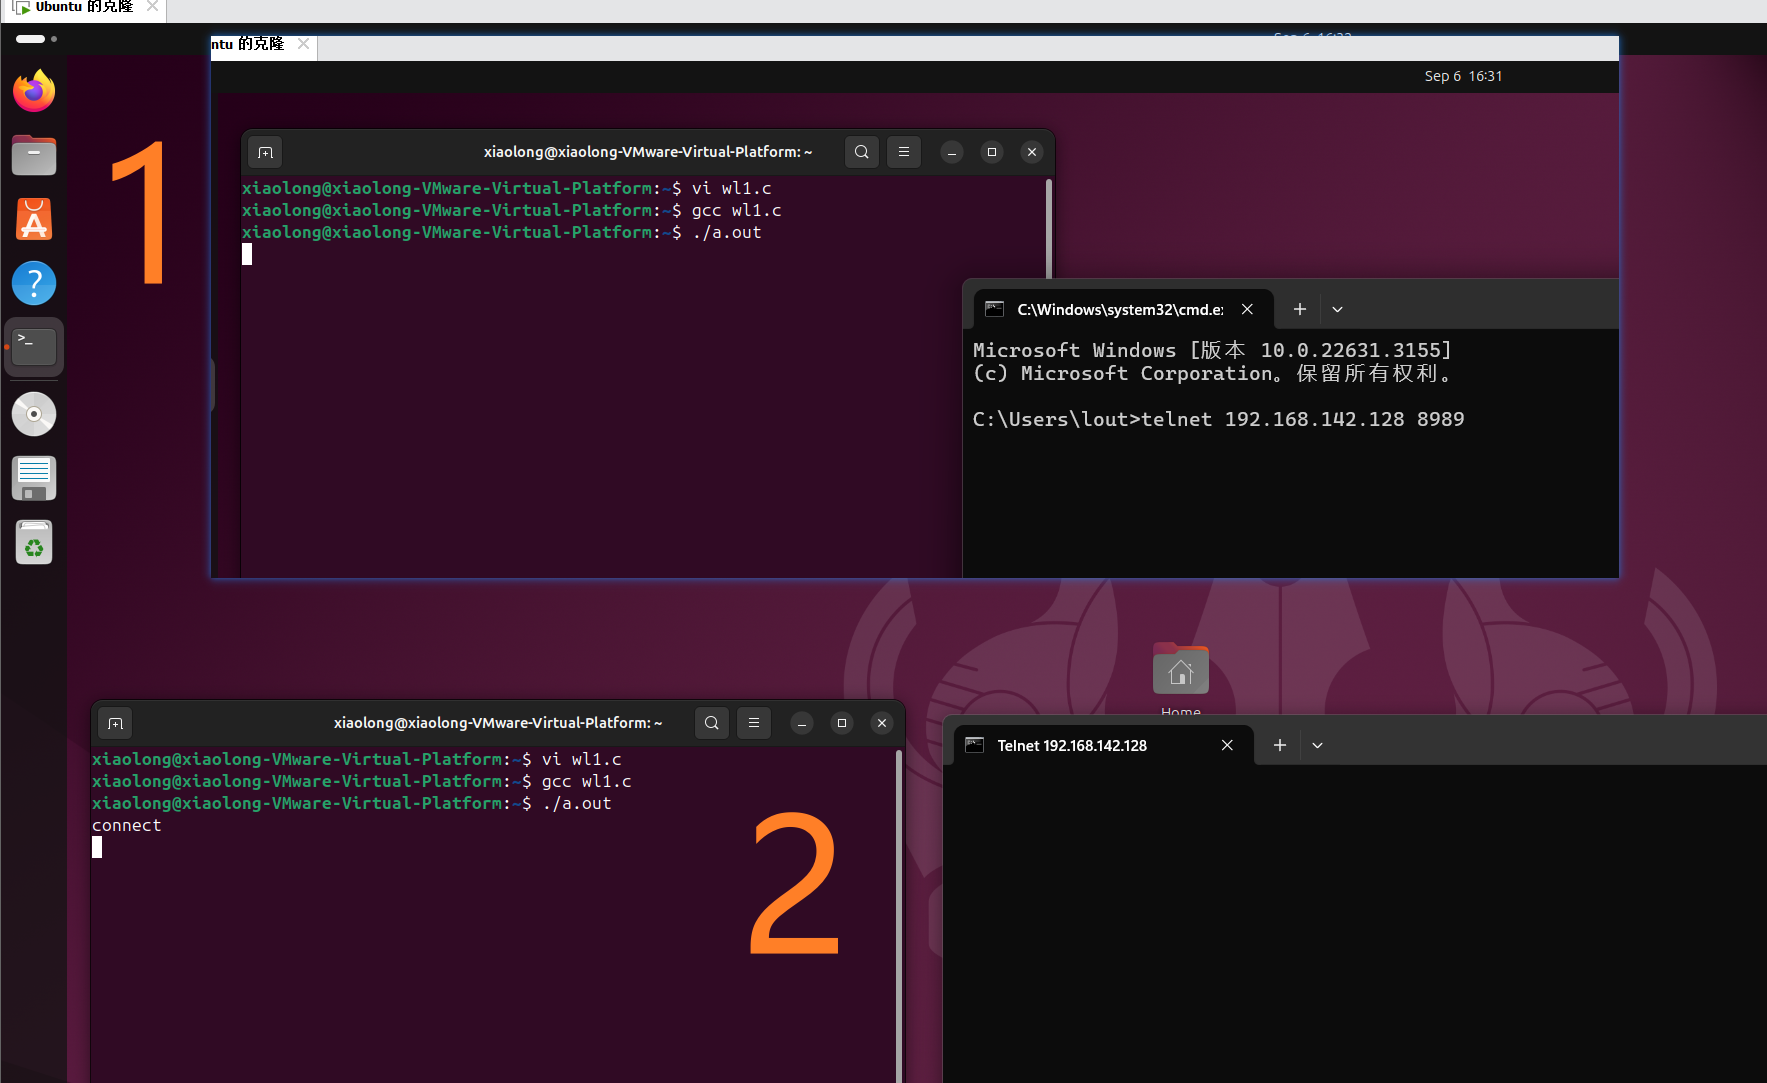The height and width of the screenshot is (1083, 1767).
Task: Add new tab in cmd.exe window
Action: click(1300, 310)
